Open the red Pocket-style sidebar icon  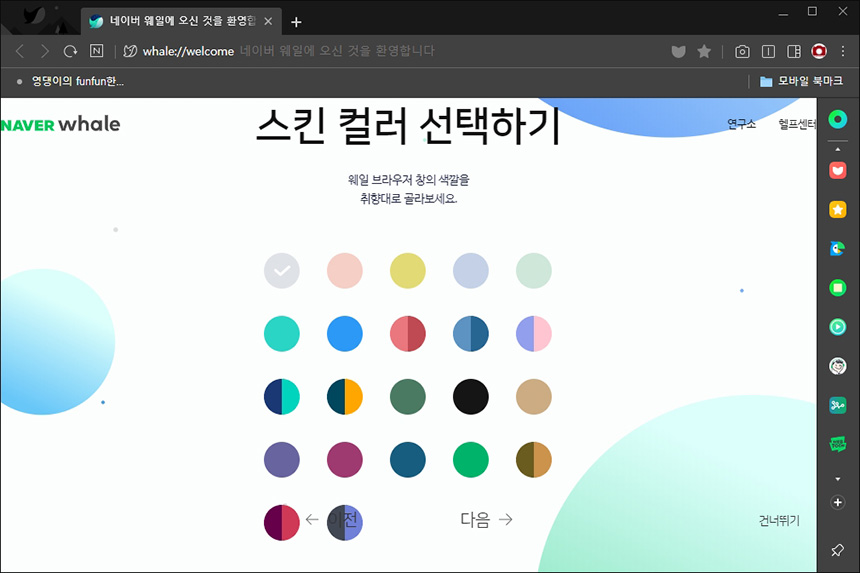[x=838, y=171]
